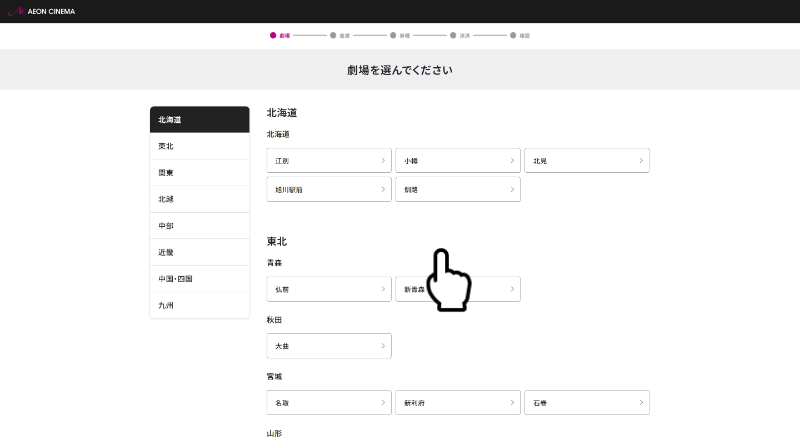
Task: Open the 新青森 theater chevron
Action: click(x=512, y=289)
